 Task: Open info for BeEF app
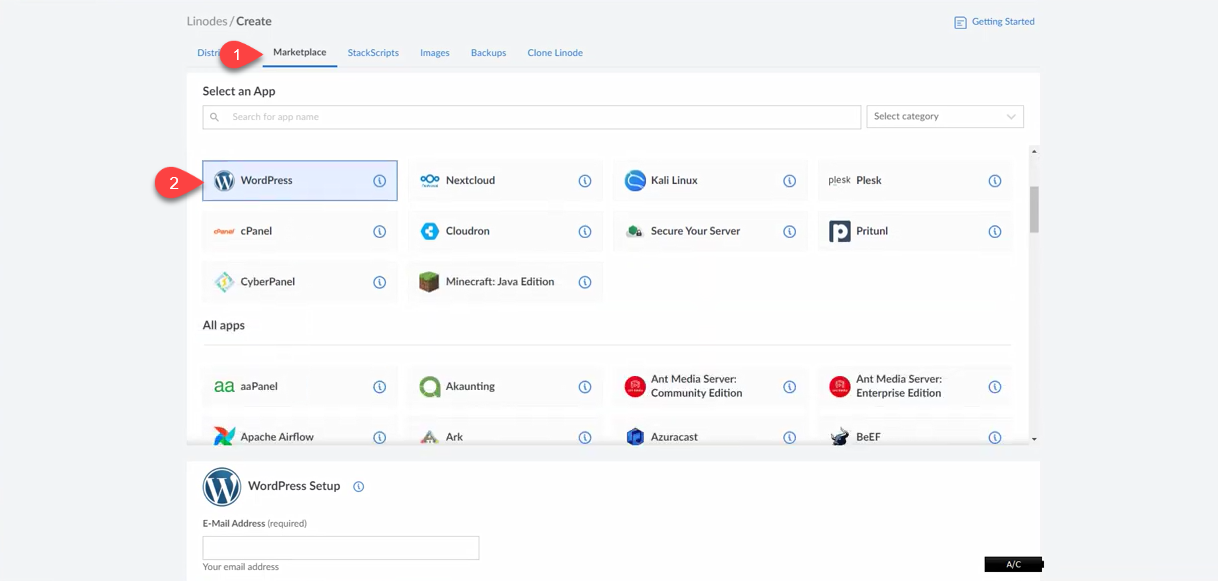[995, 437]
